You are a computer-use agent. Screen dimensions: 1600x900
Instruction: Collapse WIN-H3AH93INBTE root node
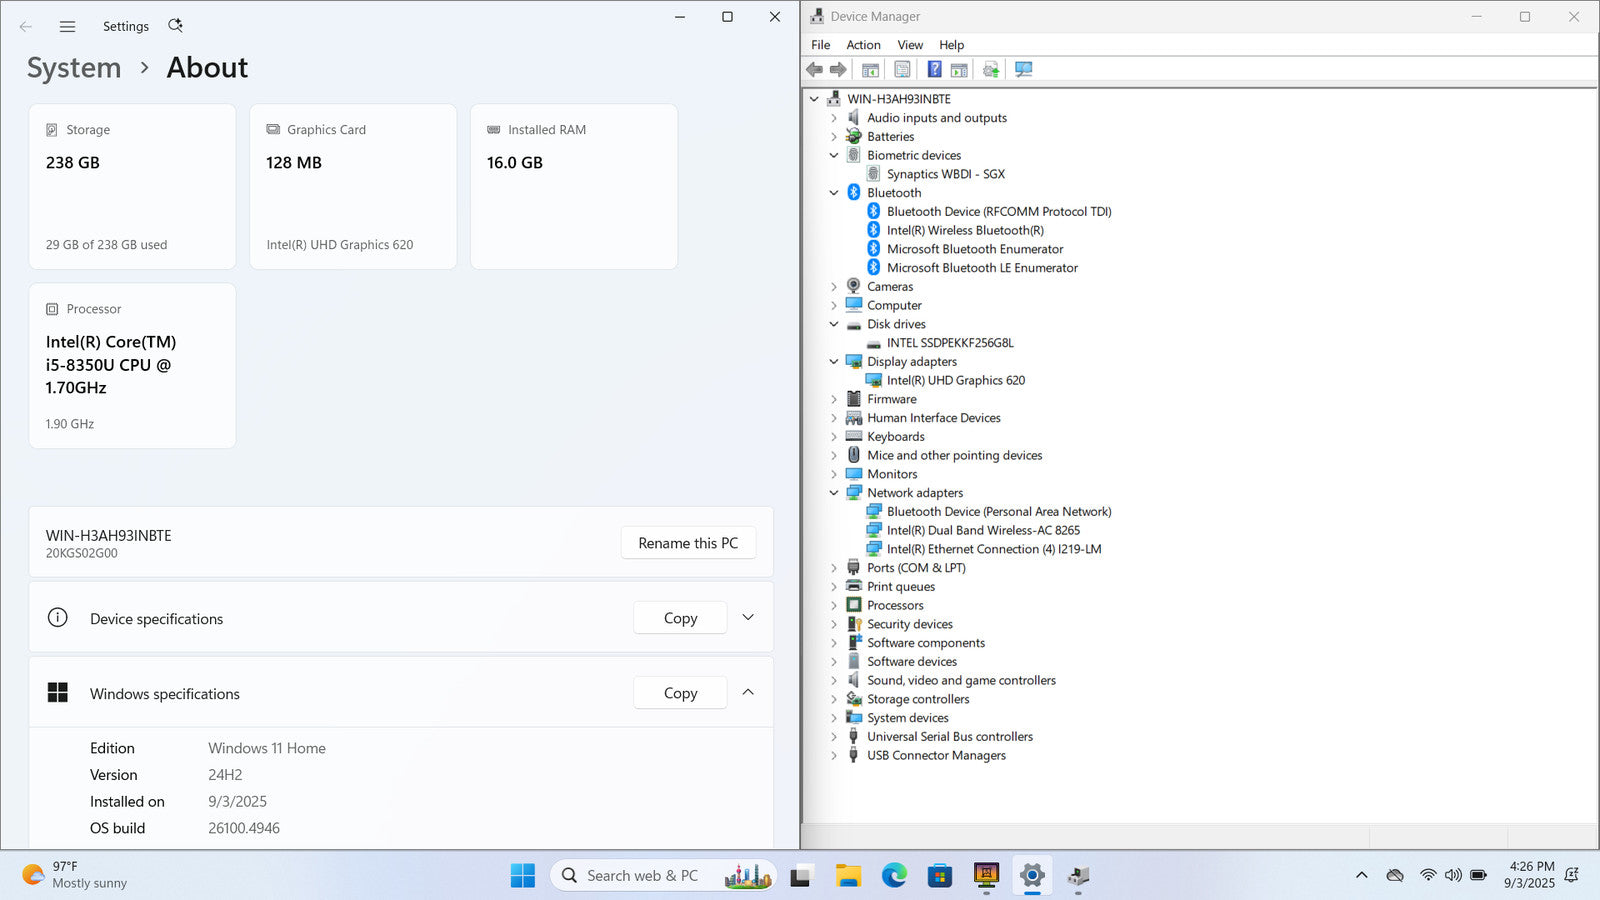point(814,99)
